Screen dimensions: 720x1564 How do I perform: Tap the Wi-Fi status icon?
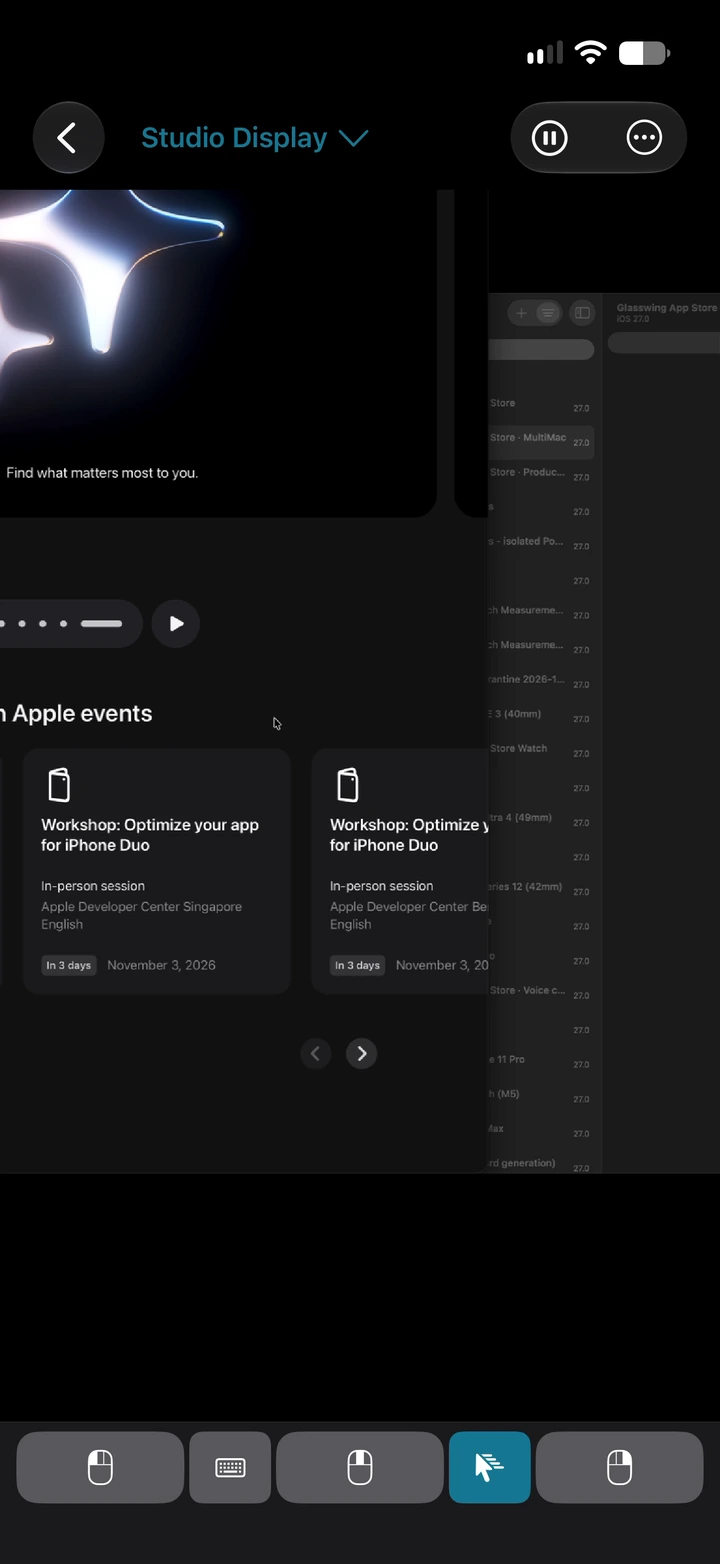591,53
